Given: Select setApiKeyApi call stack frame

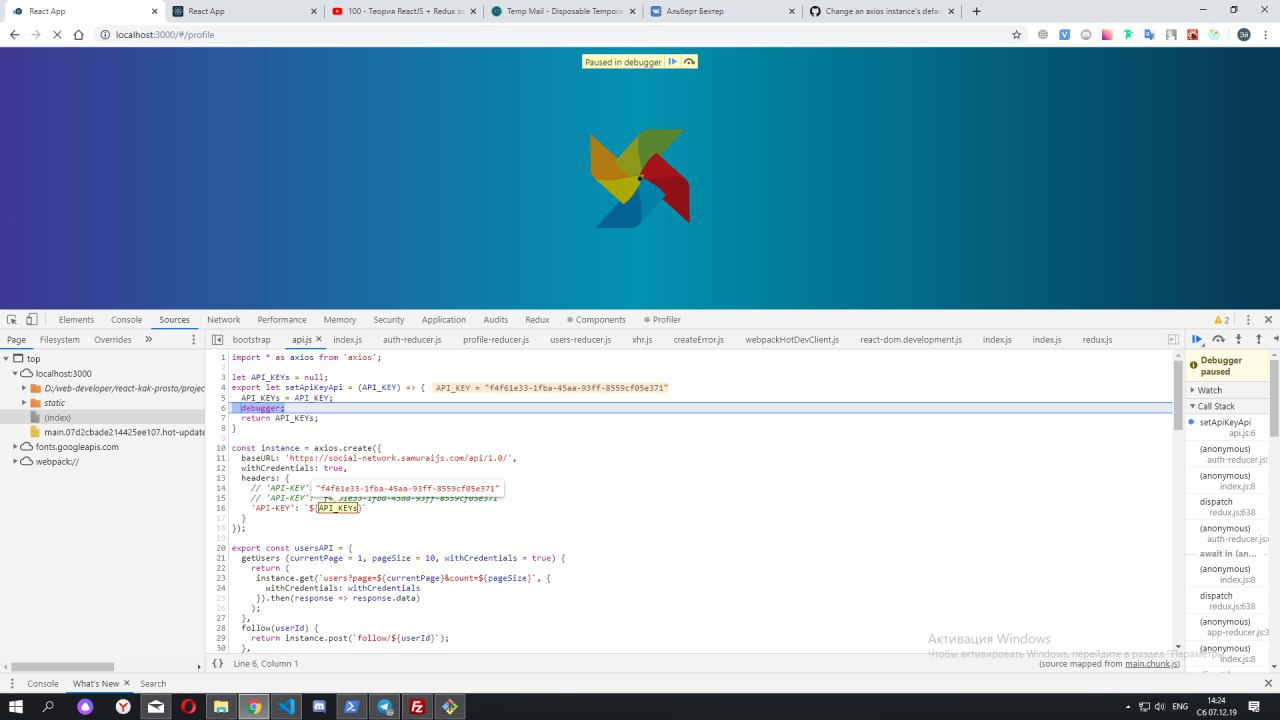Looking at the screenshot, I should click(1227, 428).
